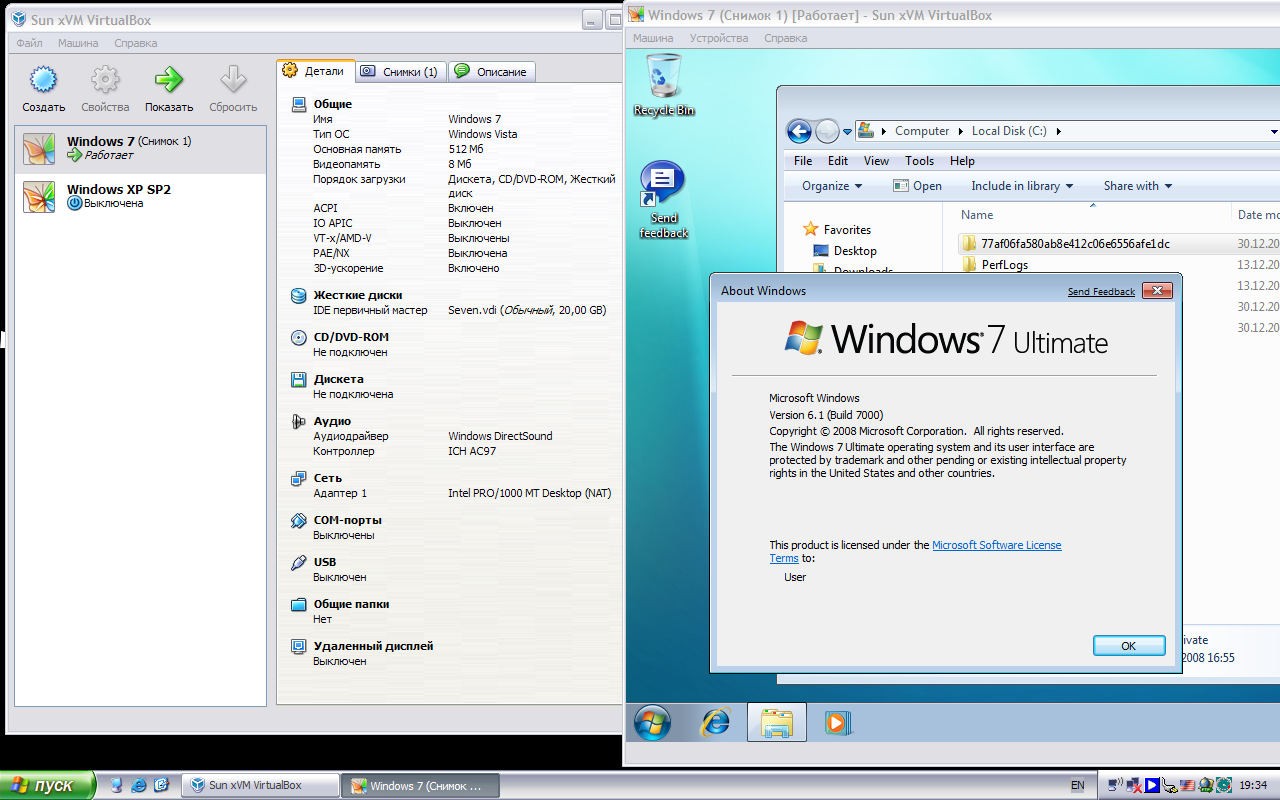Open the Help menu in Explorer

point(962,161)
